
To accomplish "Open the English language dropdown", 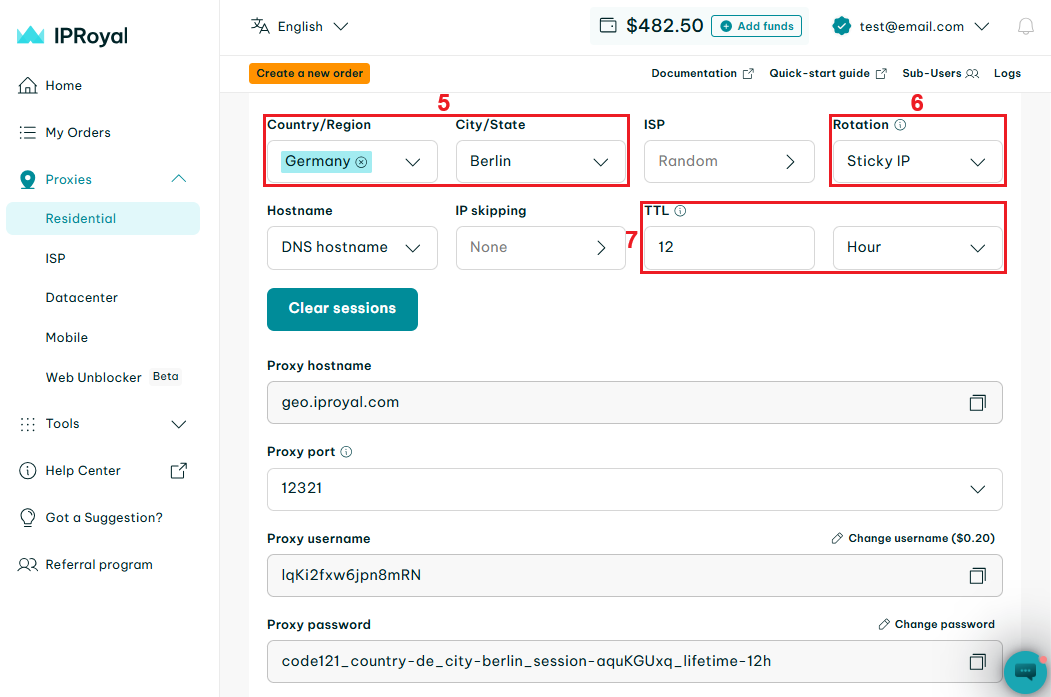I will pyautogui.click(x=300, y=26).
